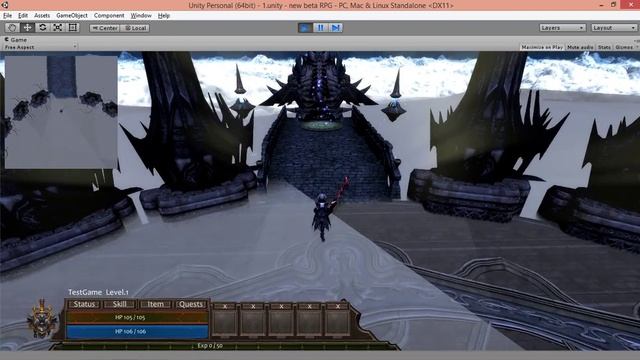This screenshot has width=640, height=360.
Task: Click the TestGame Level.1 label
Action: 98,292
